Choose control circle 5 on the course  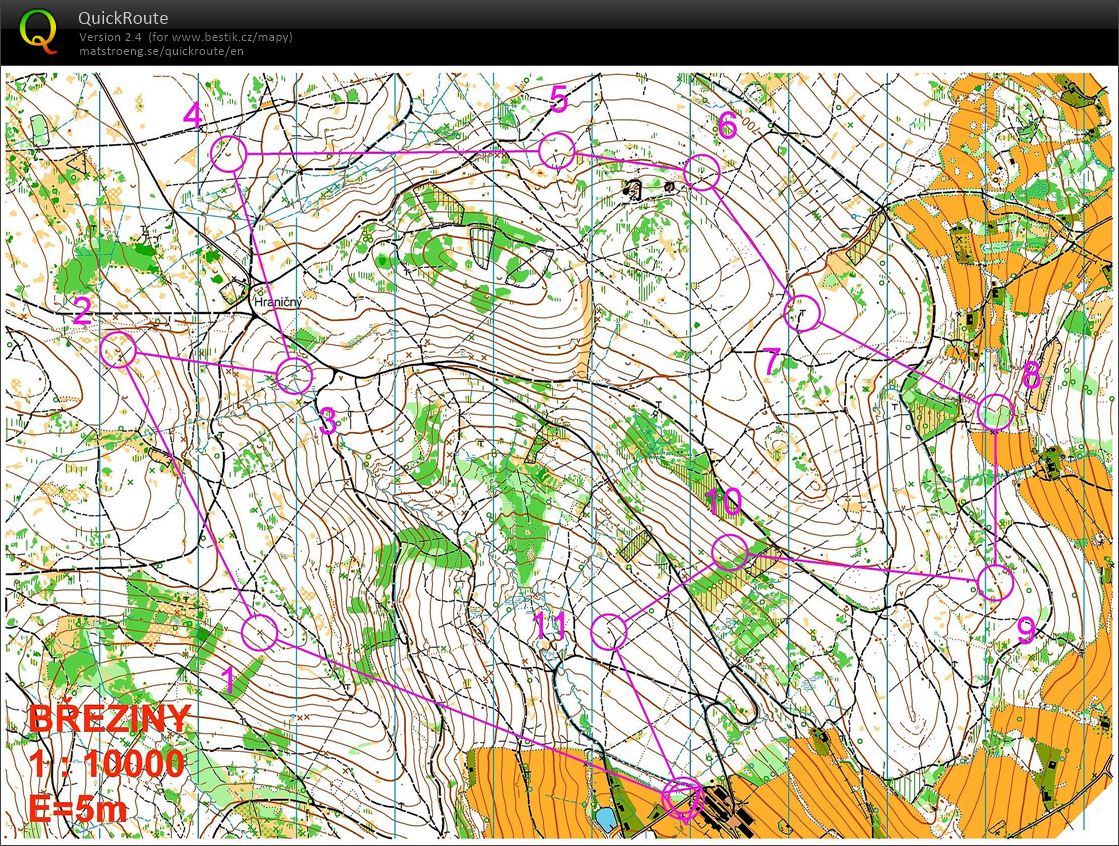[557, 151]
